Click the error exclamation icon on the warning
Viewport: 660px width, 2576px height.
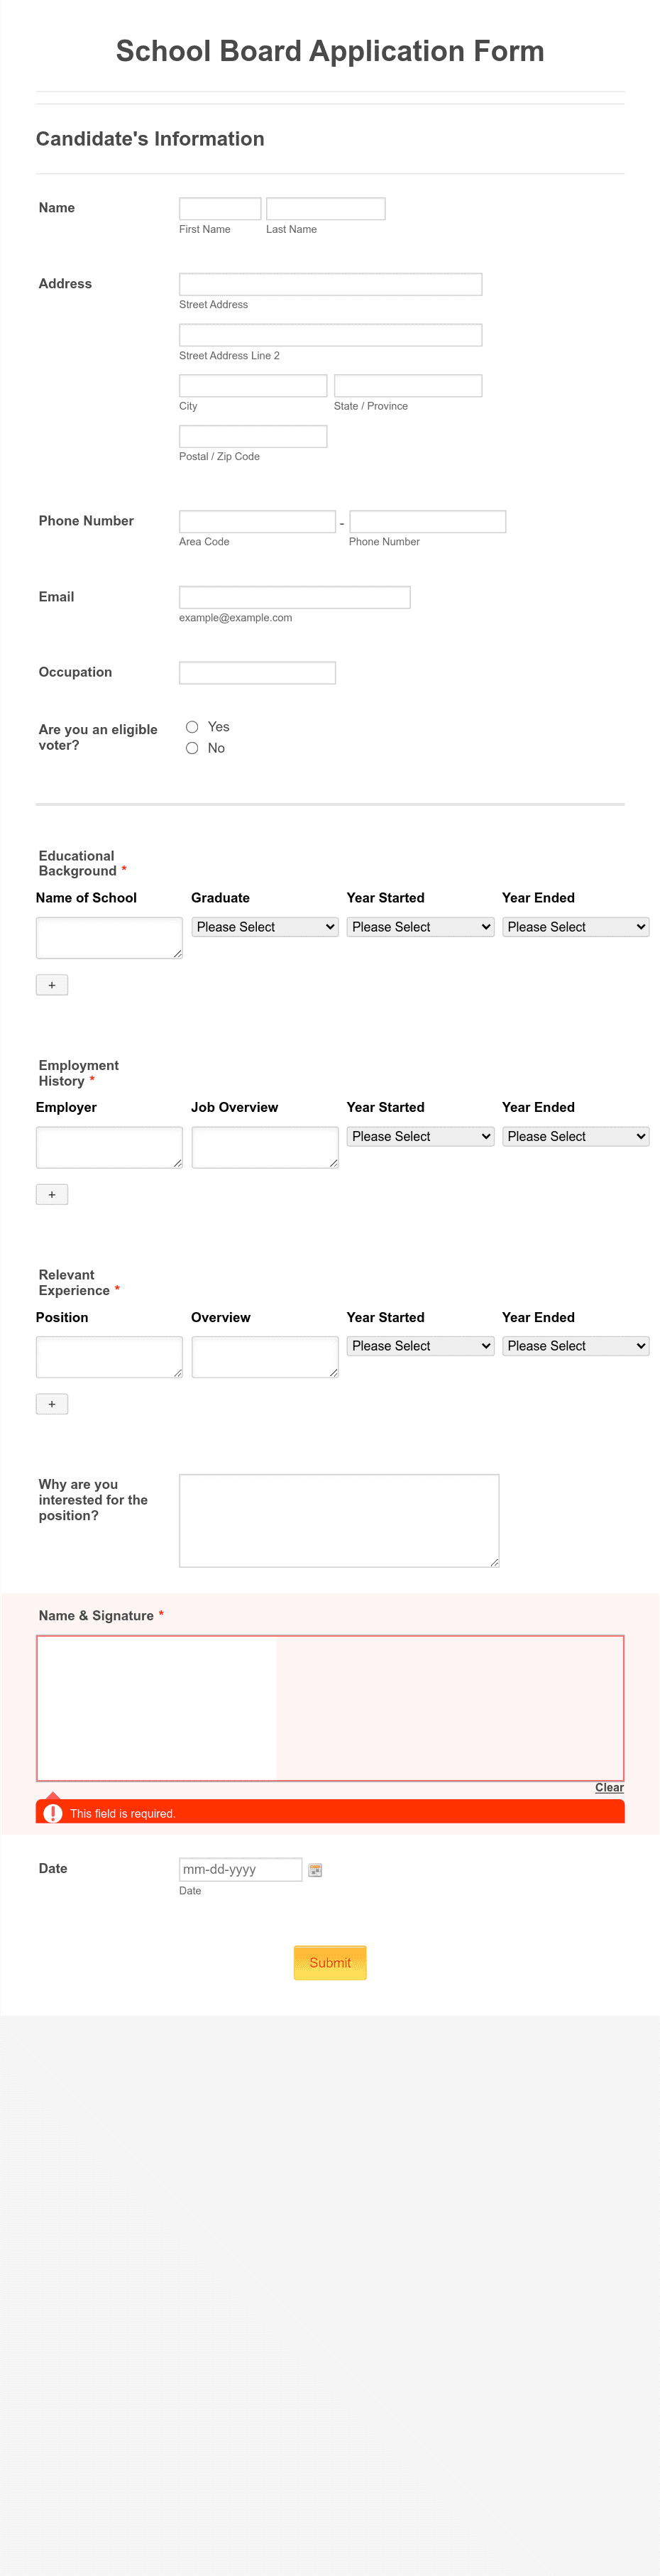coord(52,1812)
